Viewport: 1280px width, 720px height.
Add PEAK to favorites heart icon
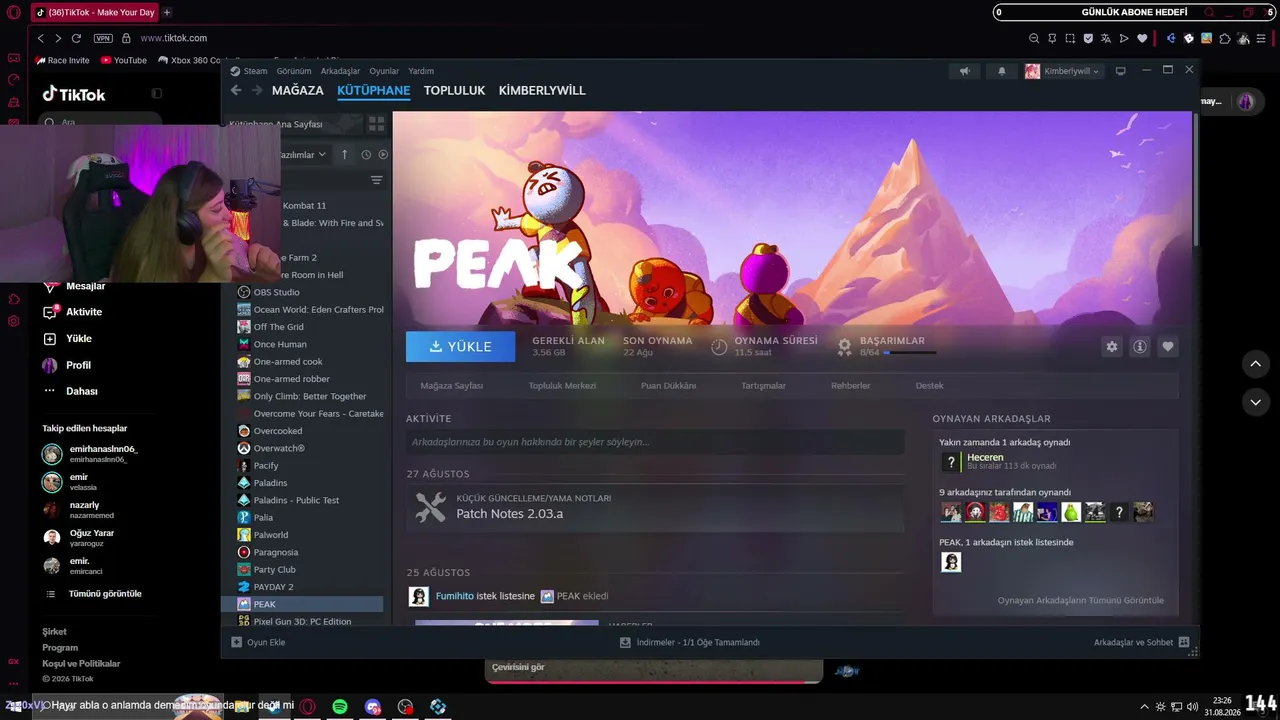(1167, 346)
